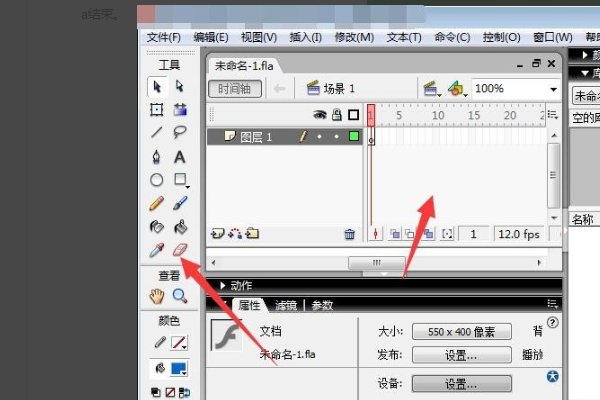Image resolution: width=600 pixels, height=400 pixels.
Task: Insert a layer folder
Action: point(252,233)
